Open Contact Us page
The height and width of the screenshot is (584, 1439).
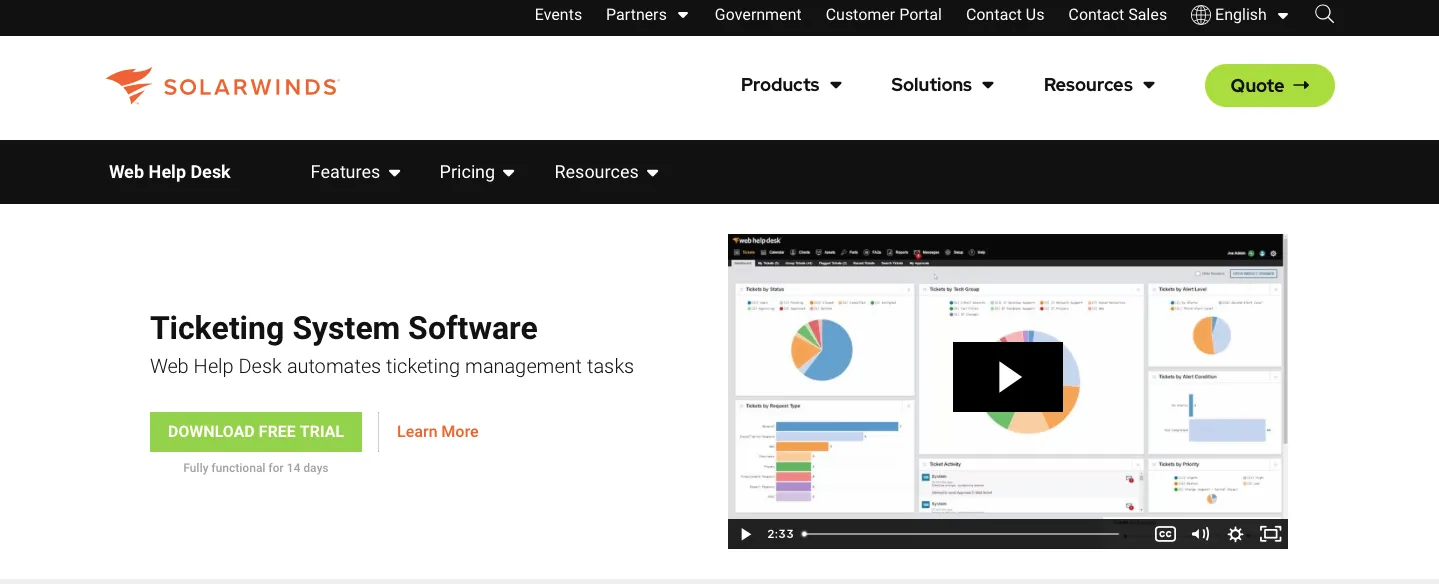[1005, 15]
